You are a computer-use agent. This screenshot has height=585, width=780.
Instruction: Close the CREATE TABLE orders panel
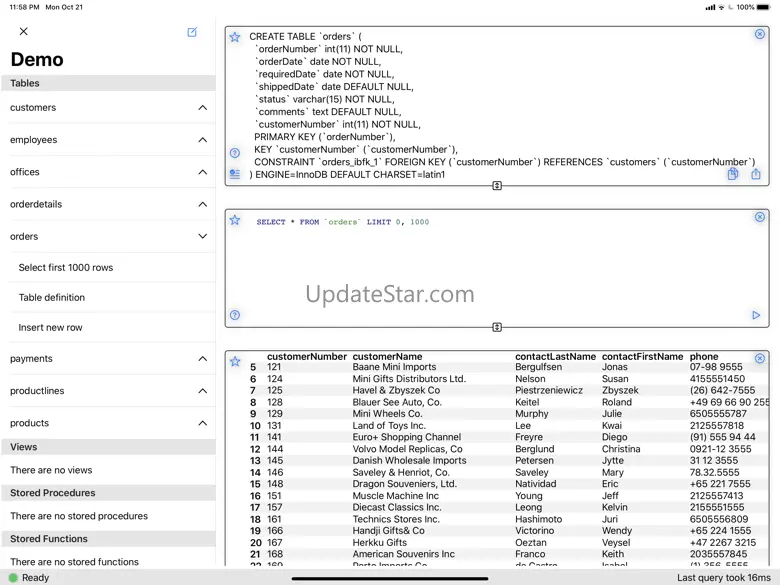tap(760, 34)
